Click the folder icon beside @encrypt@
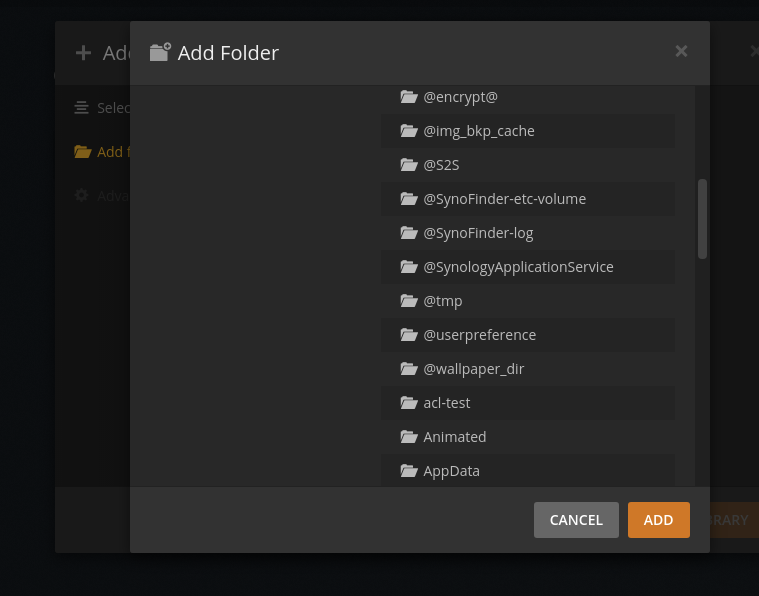The height and width of the screenshot is (596, 759). click(408, 97)
